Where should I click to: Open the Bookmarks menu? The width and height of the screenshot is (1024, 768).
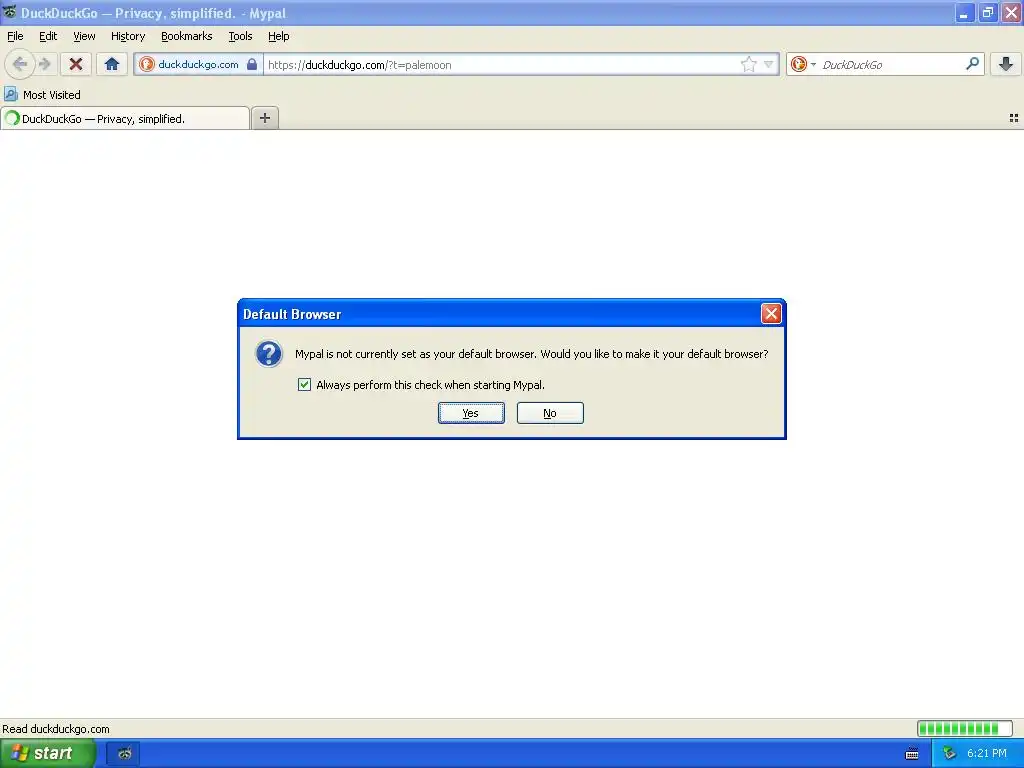pyautogui.click(x=186, y=36)
